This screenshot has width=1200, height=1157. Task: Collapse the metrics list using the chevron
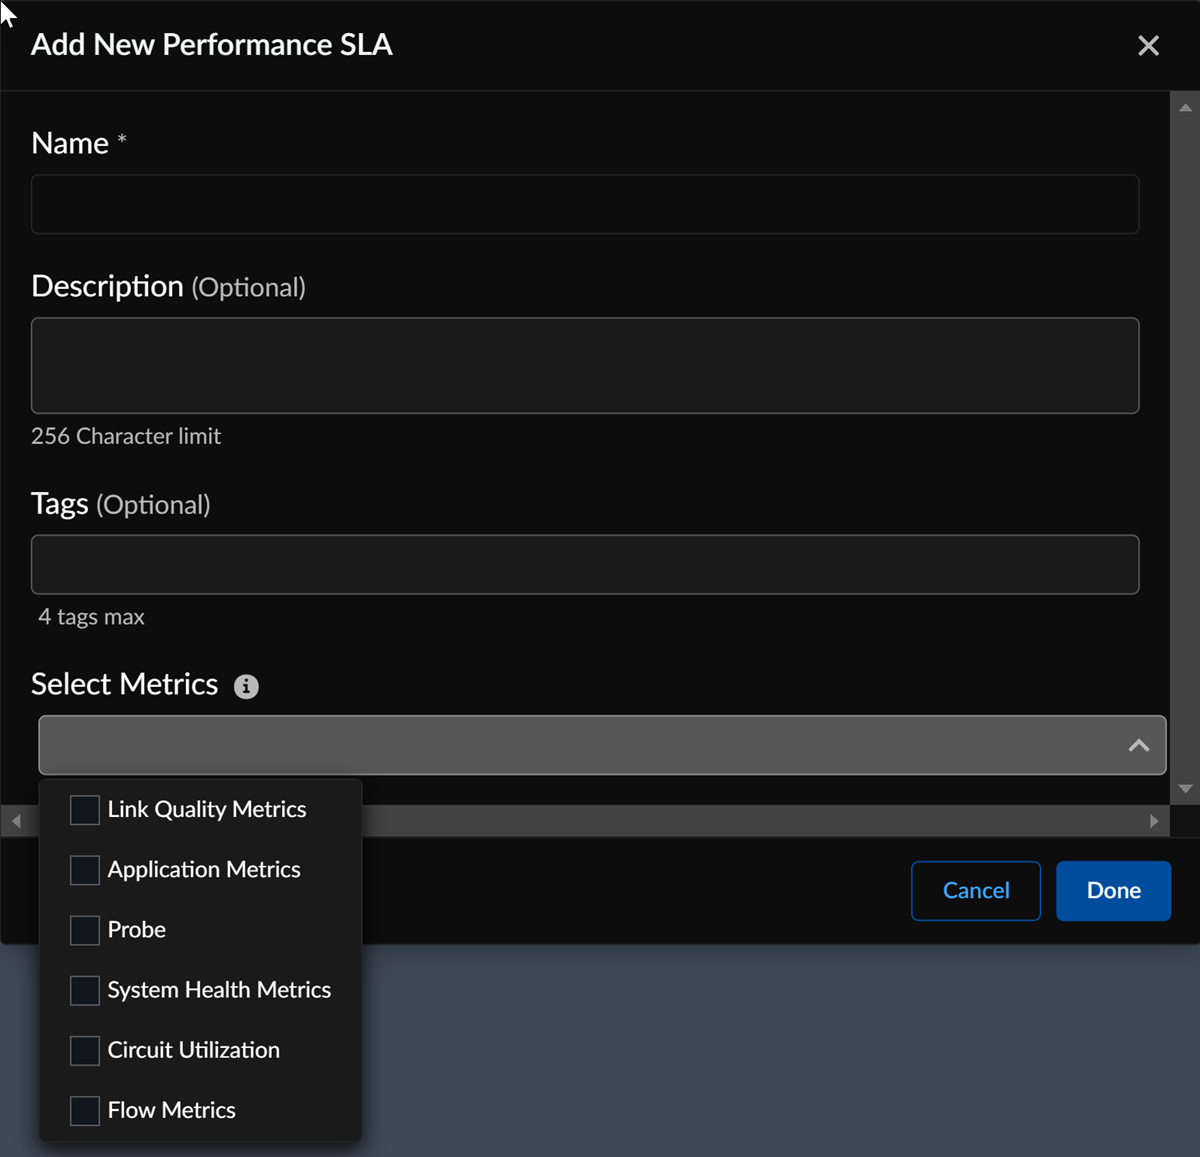(1138, 745)
